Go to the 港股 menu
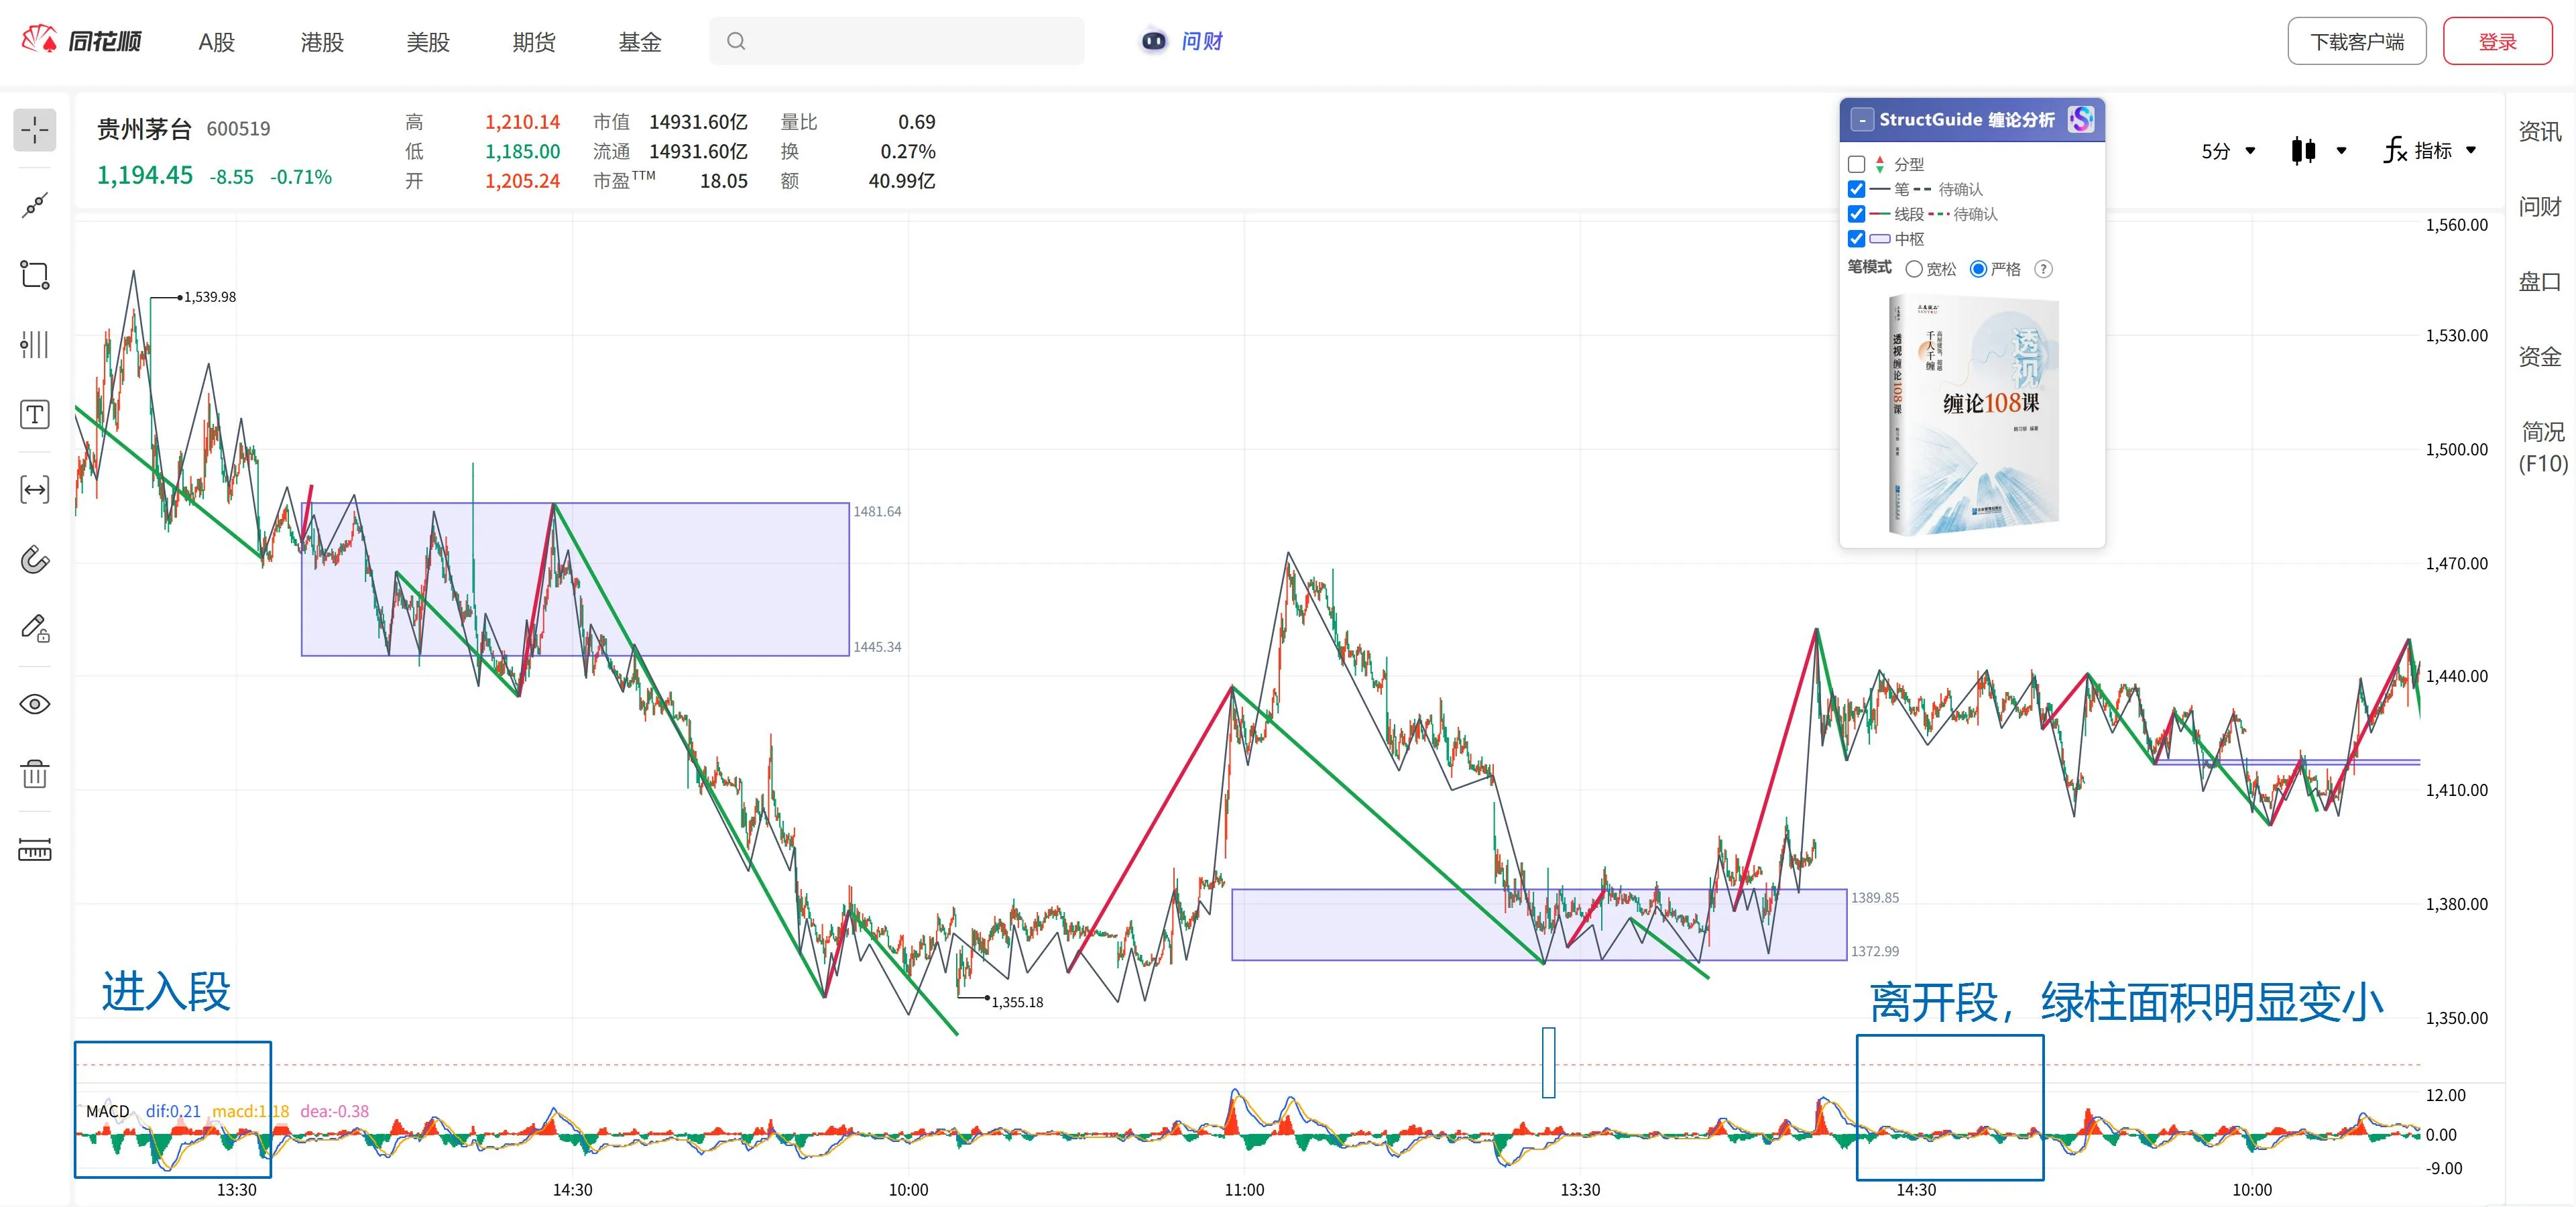This screenshot has height=1207, width=2576. coord(322,42)
